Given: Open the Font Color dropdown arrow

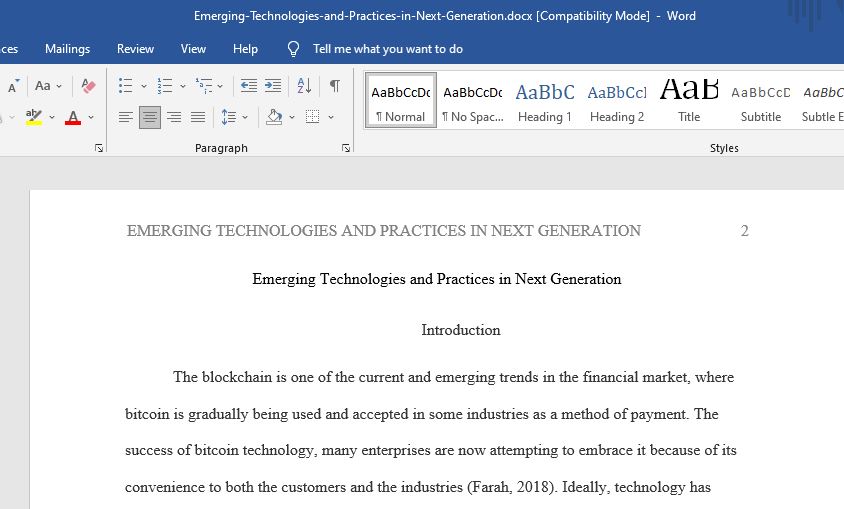Looking at the screenshot, I should click(x=91, y=117).
